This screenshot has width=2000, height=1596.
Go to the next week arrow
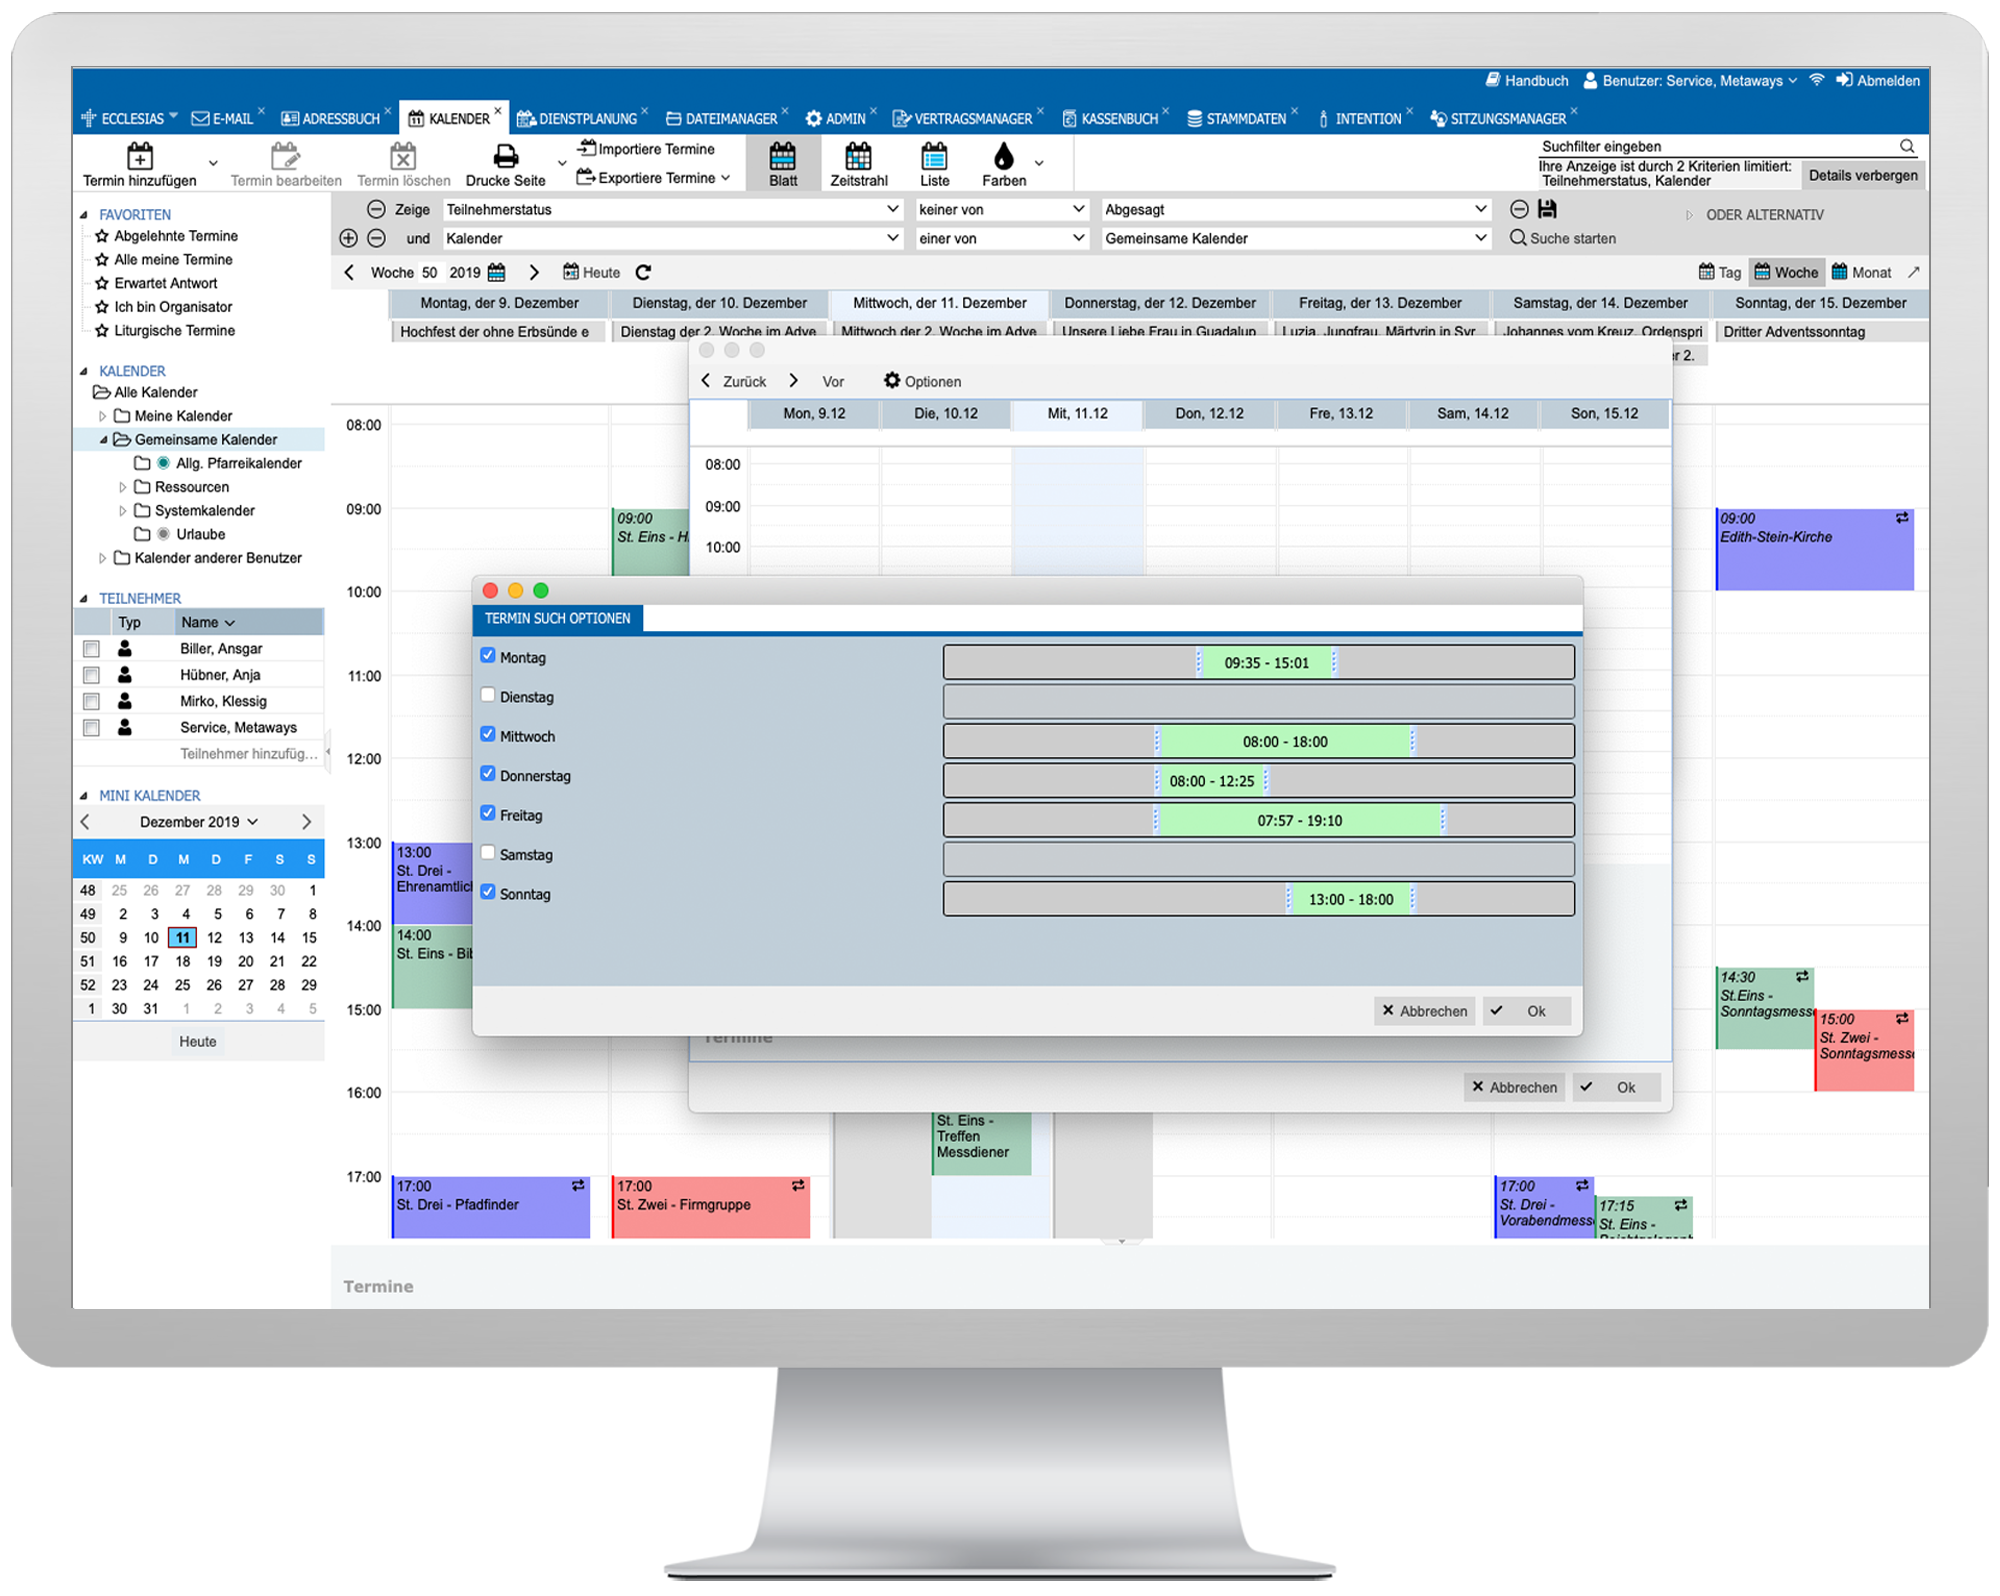point(534,272)
